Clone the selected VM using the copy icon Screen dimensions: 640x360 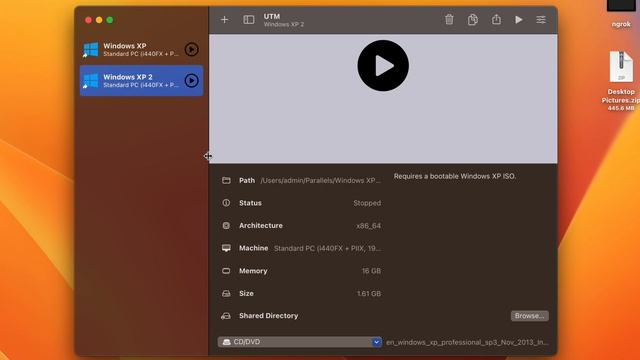(473, 19)
